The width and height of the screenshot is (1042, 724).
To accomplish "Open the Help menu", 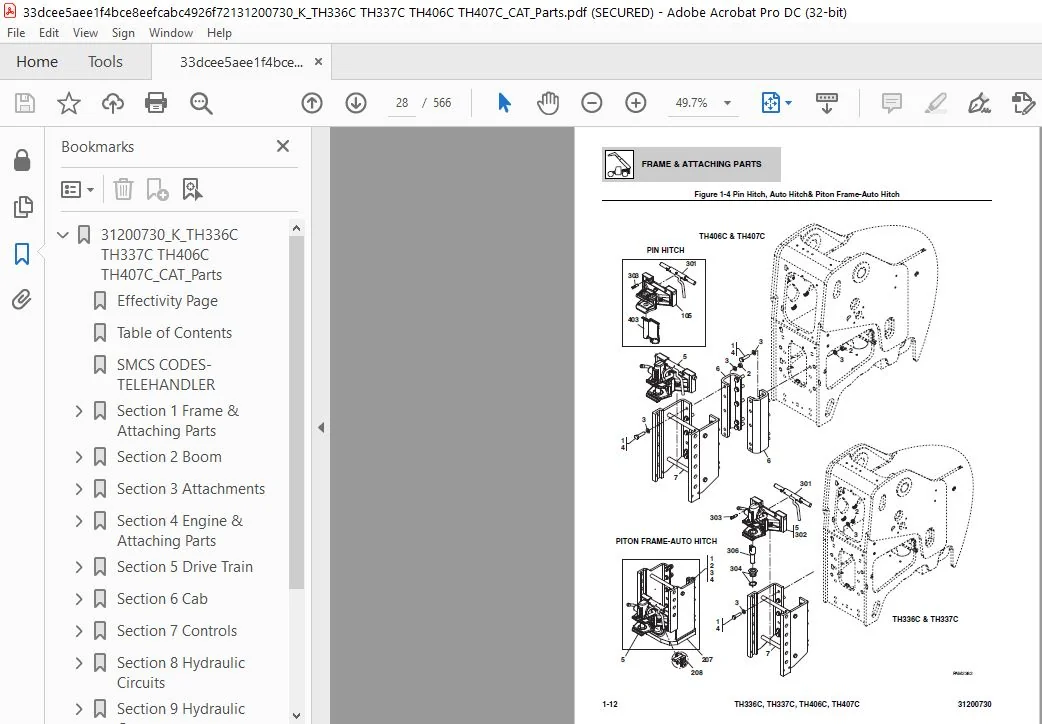I will (219, 33).
